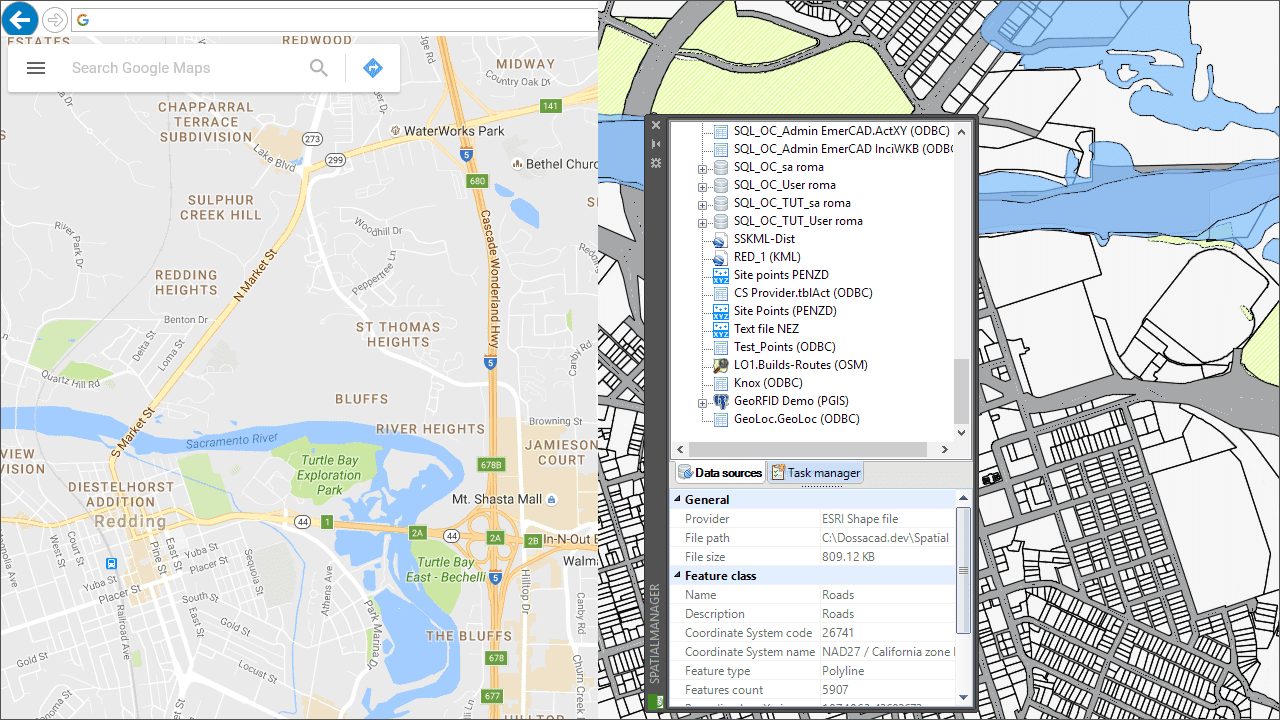
Task: Click the tree horizontal scroll right arrow
Action: 946,449
